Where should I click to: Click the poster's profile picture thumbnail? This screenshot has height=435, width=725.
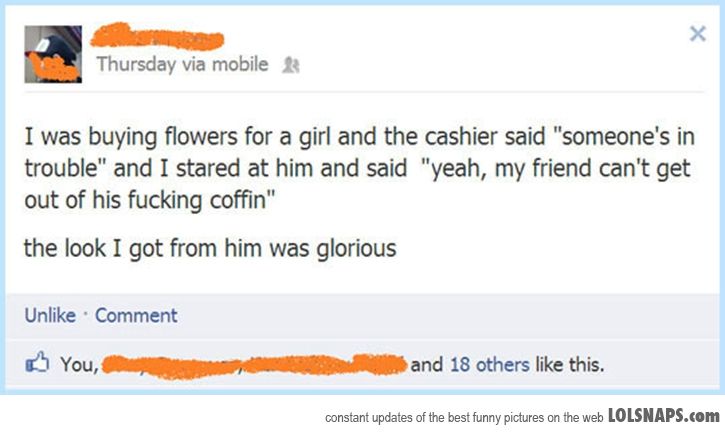click(x=52, y=55)
